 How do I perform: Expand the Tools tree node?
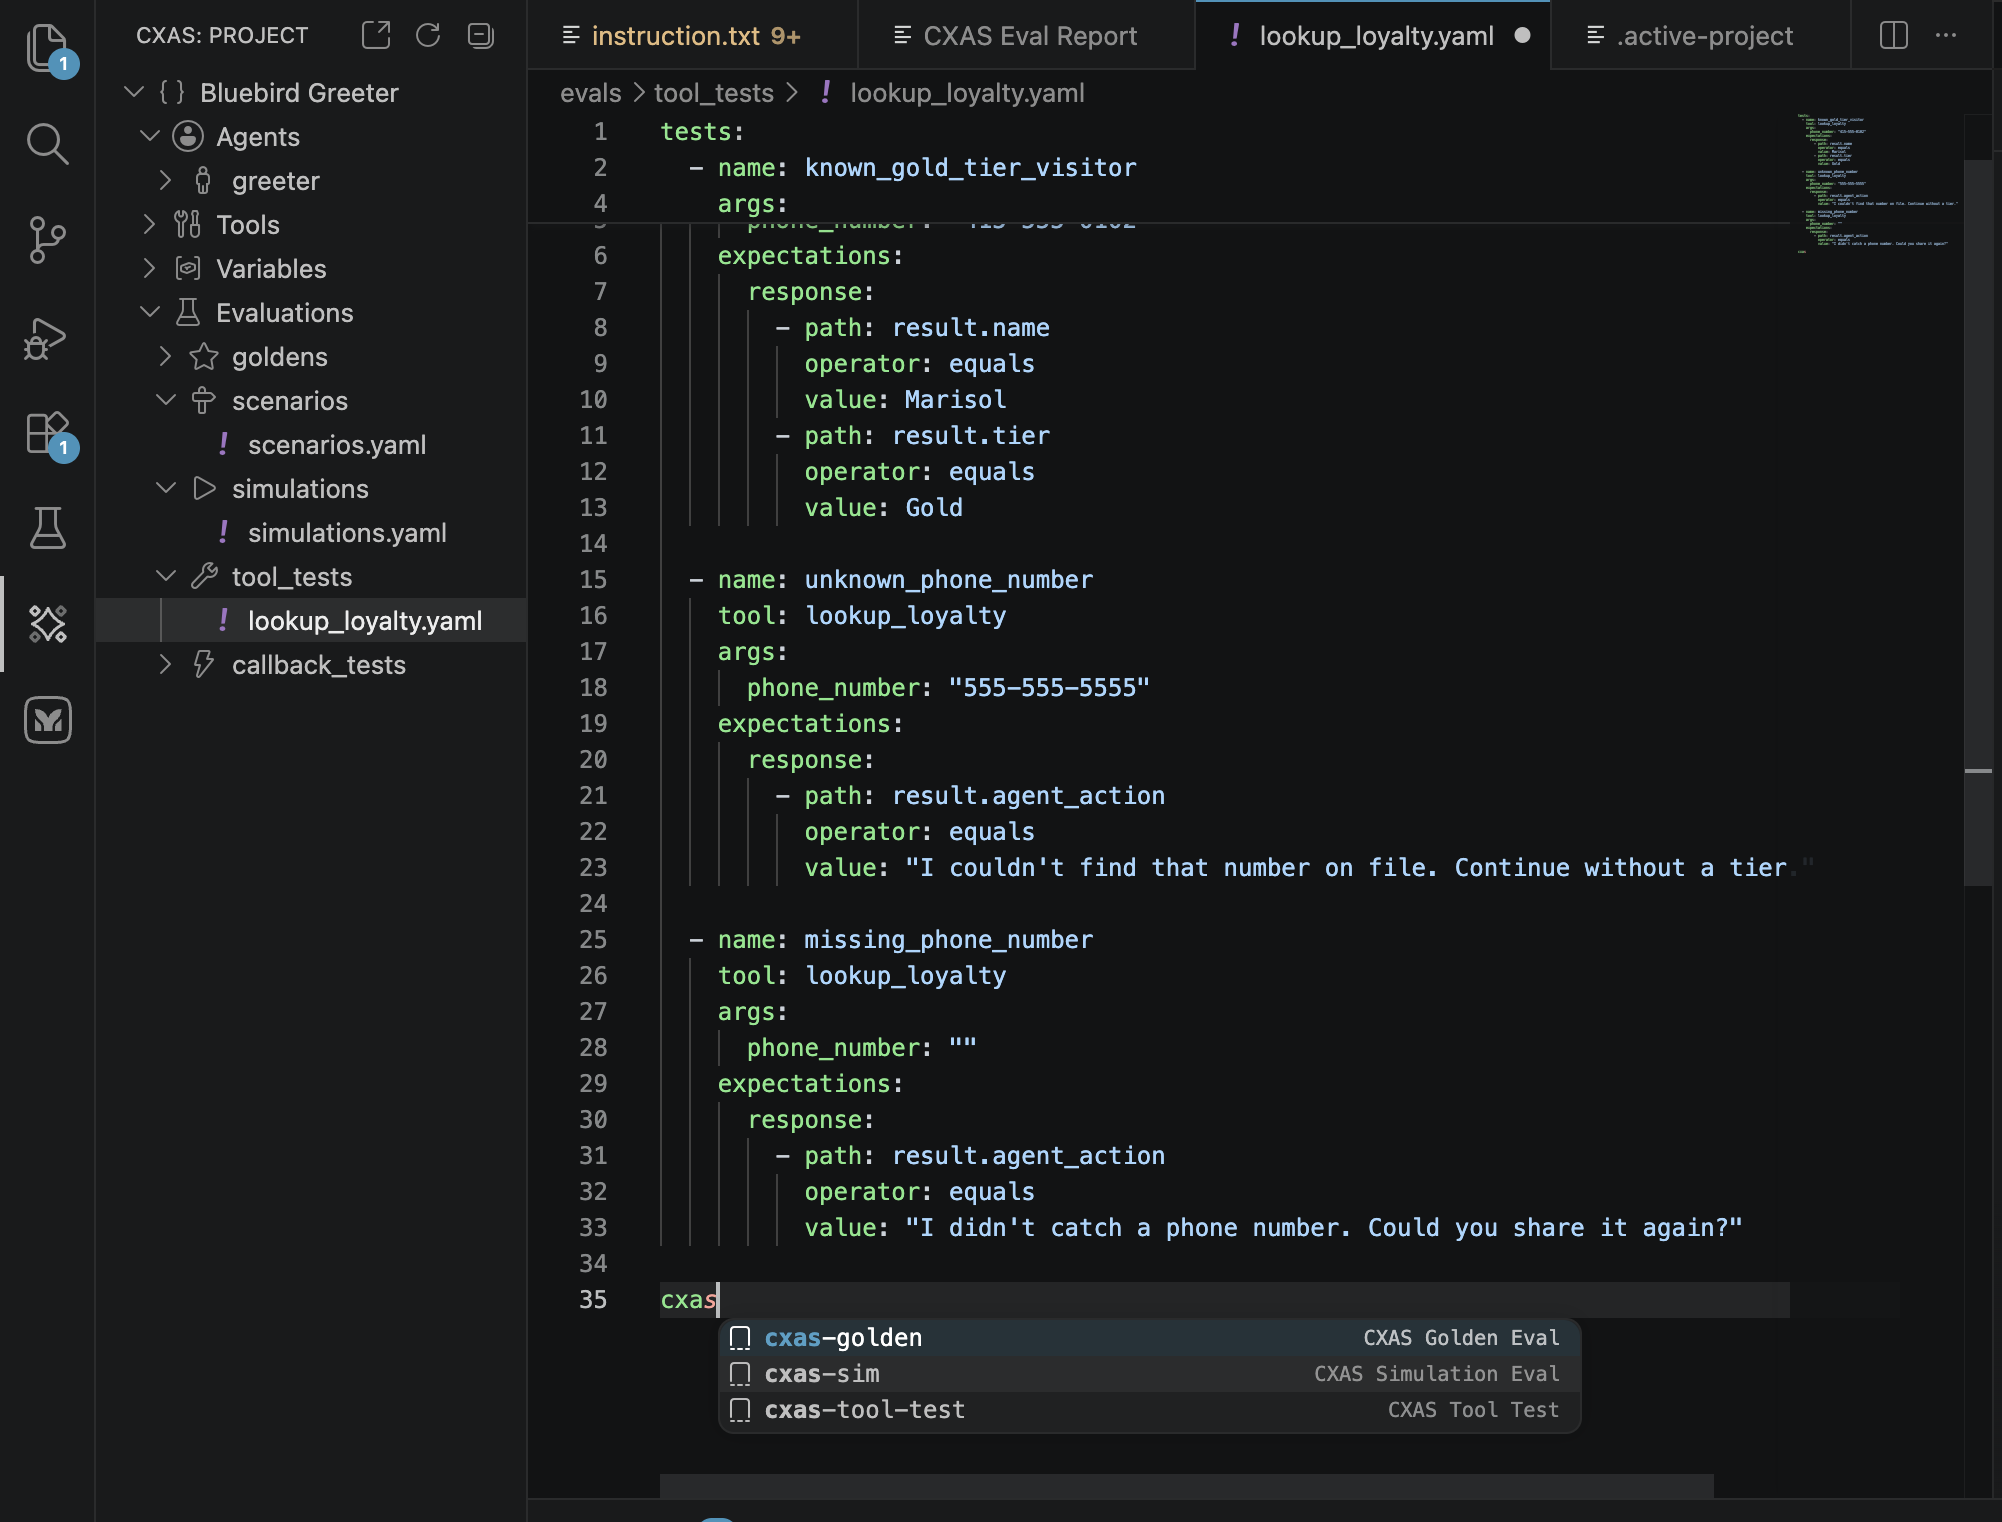pos(150,224)
